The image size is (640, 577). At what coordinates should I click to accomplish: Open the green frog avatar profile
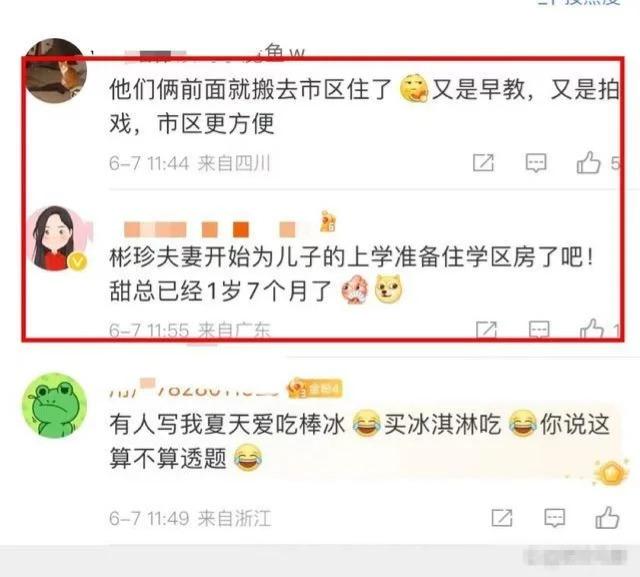(54, 405)
